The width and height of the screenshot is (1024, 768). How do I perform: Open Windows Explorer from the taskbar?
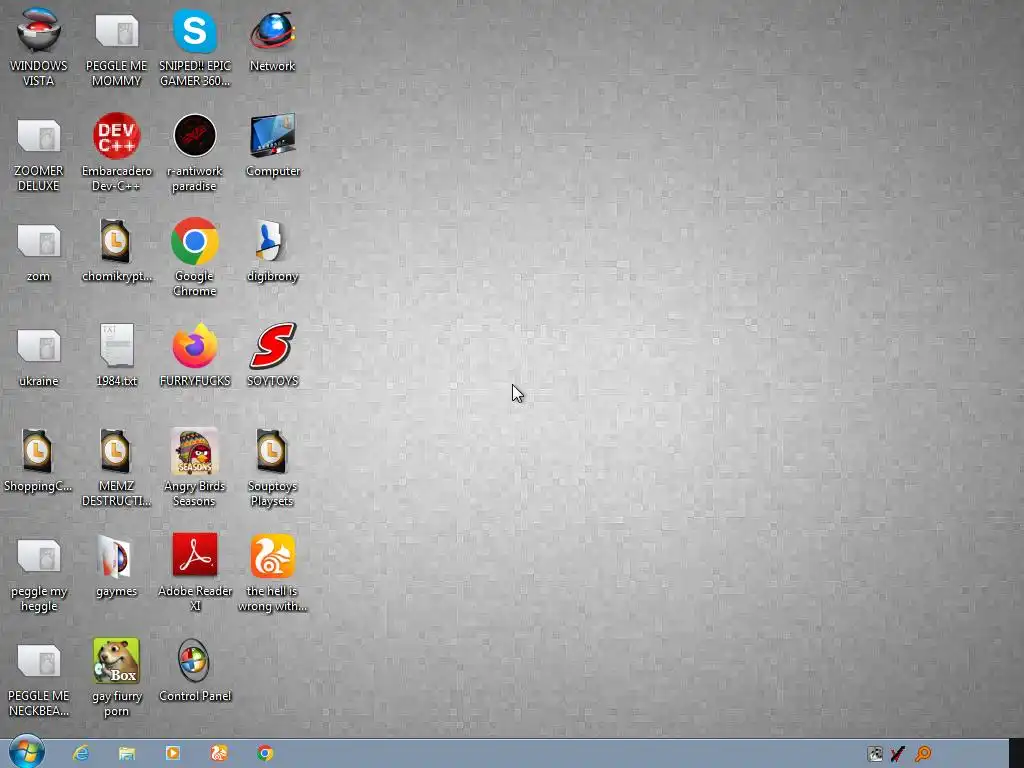coord(127,754)
